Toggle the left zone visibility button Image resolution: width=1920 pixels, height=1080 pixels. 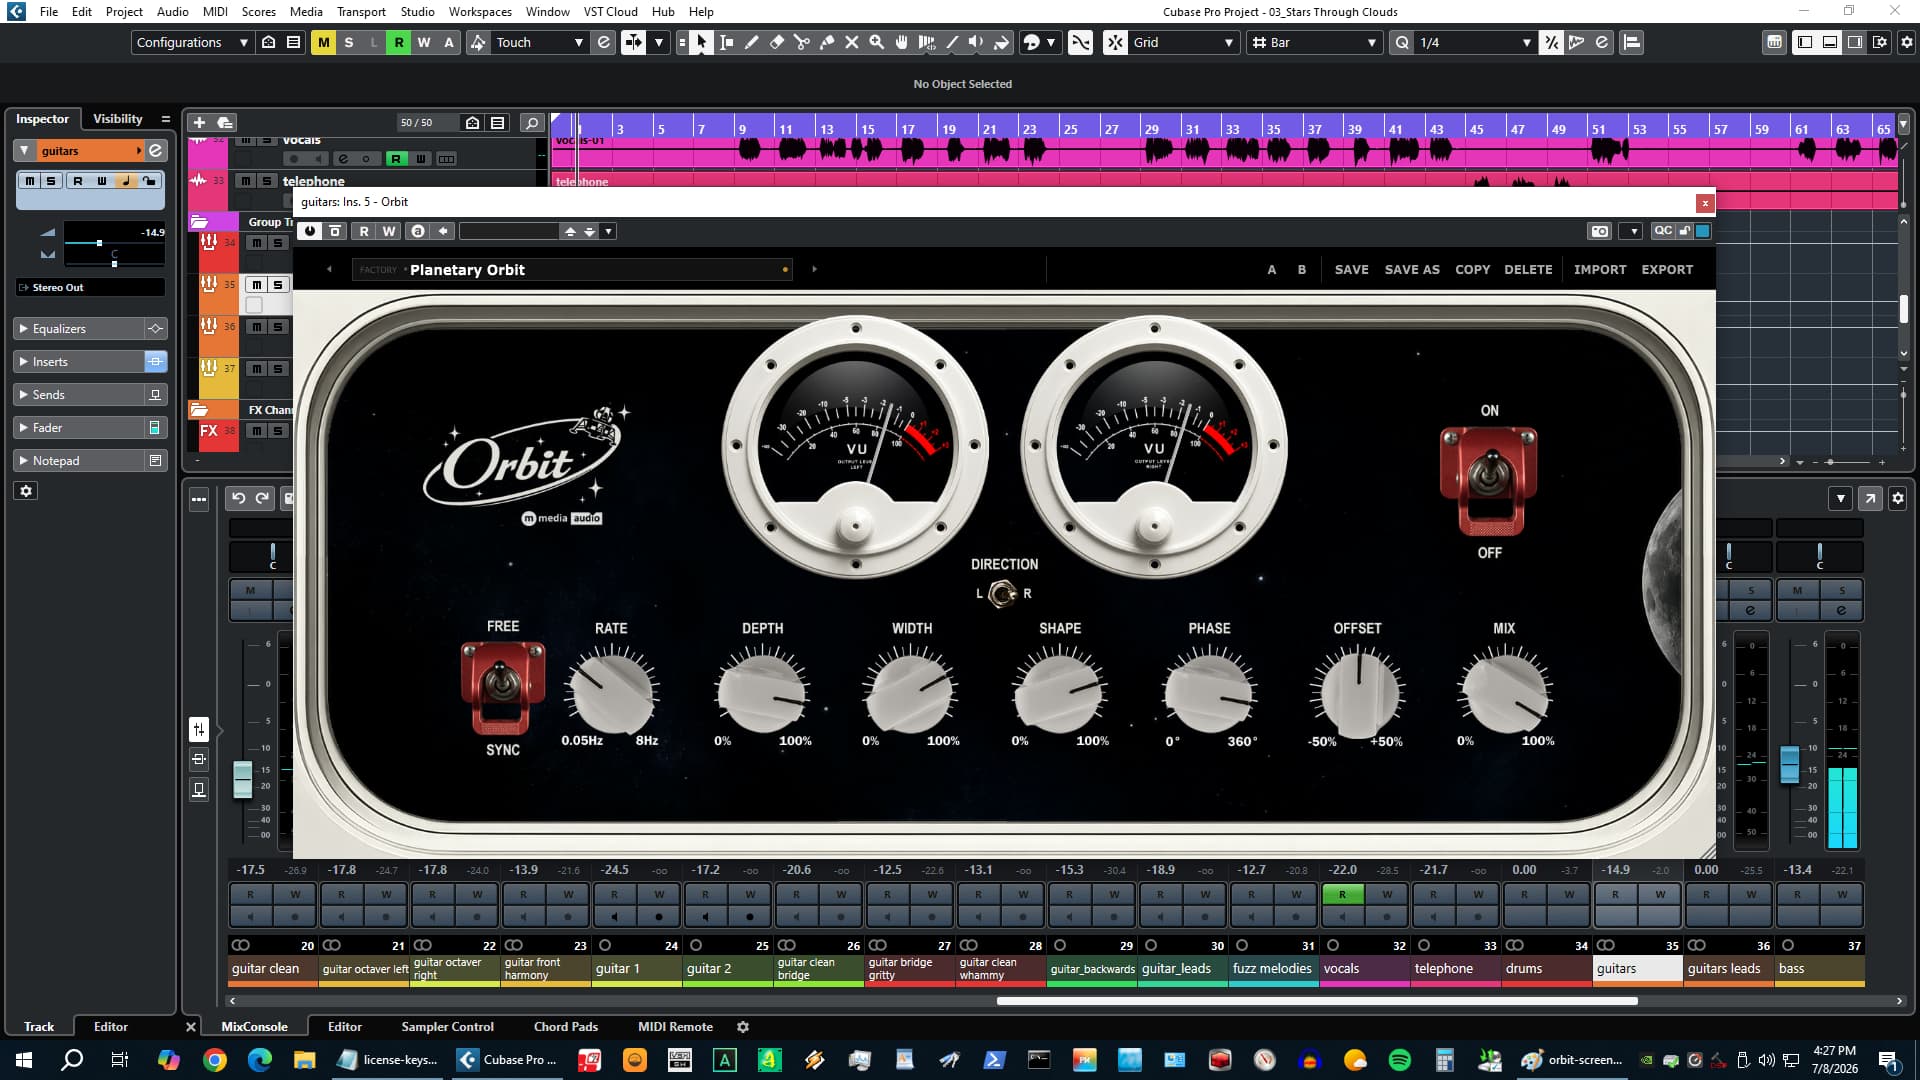tap(1805, 42)
